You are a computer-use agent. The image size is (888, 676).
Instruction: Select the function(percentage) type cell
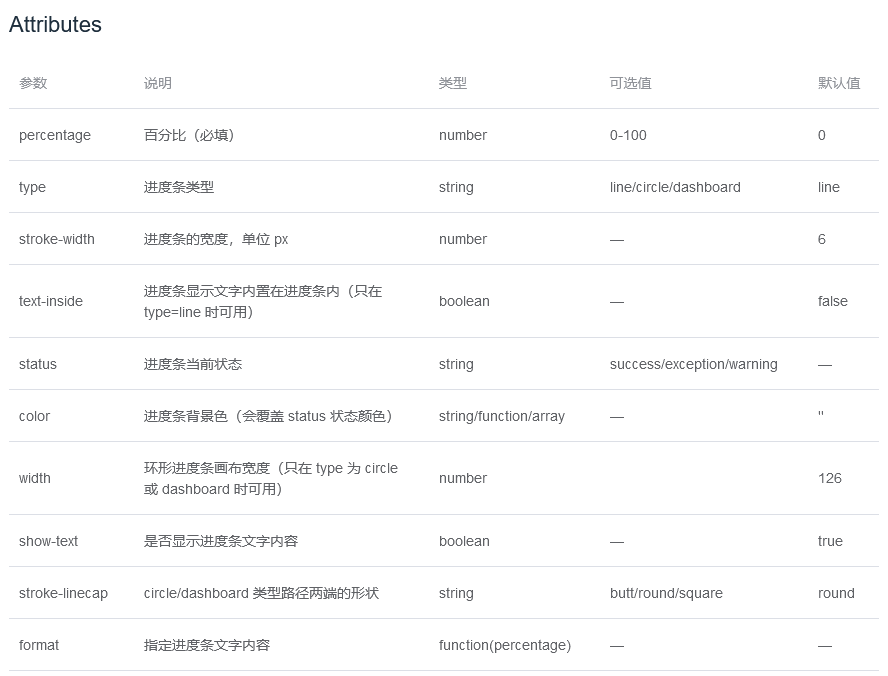point(504,645)
